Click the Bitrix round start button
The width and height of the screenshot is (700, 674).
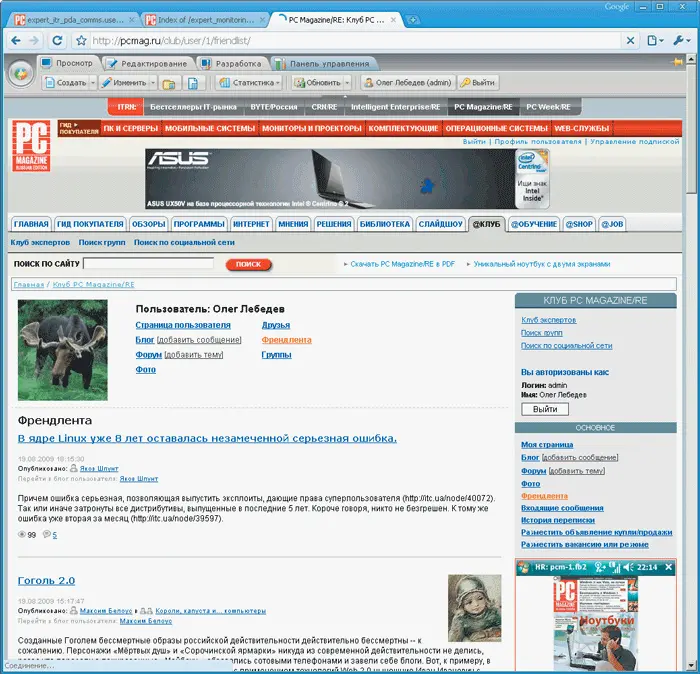(21, 74)
